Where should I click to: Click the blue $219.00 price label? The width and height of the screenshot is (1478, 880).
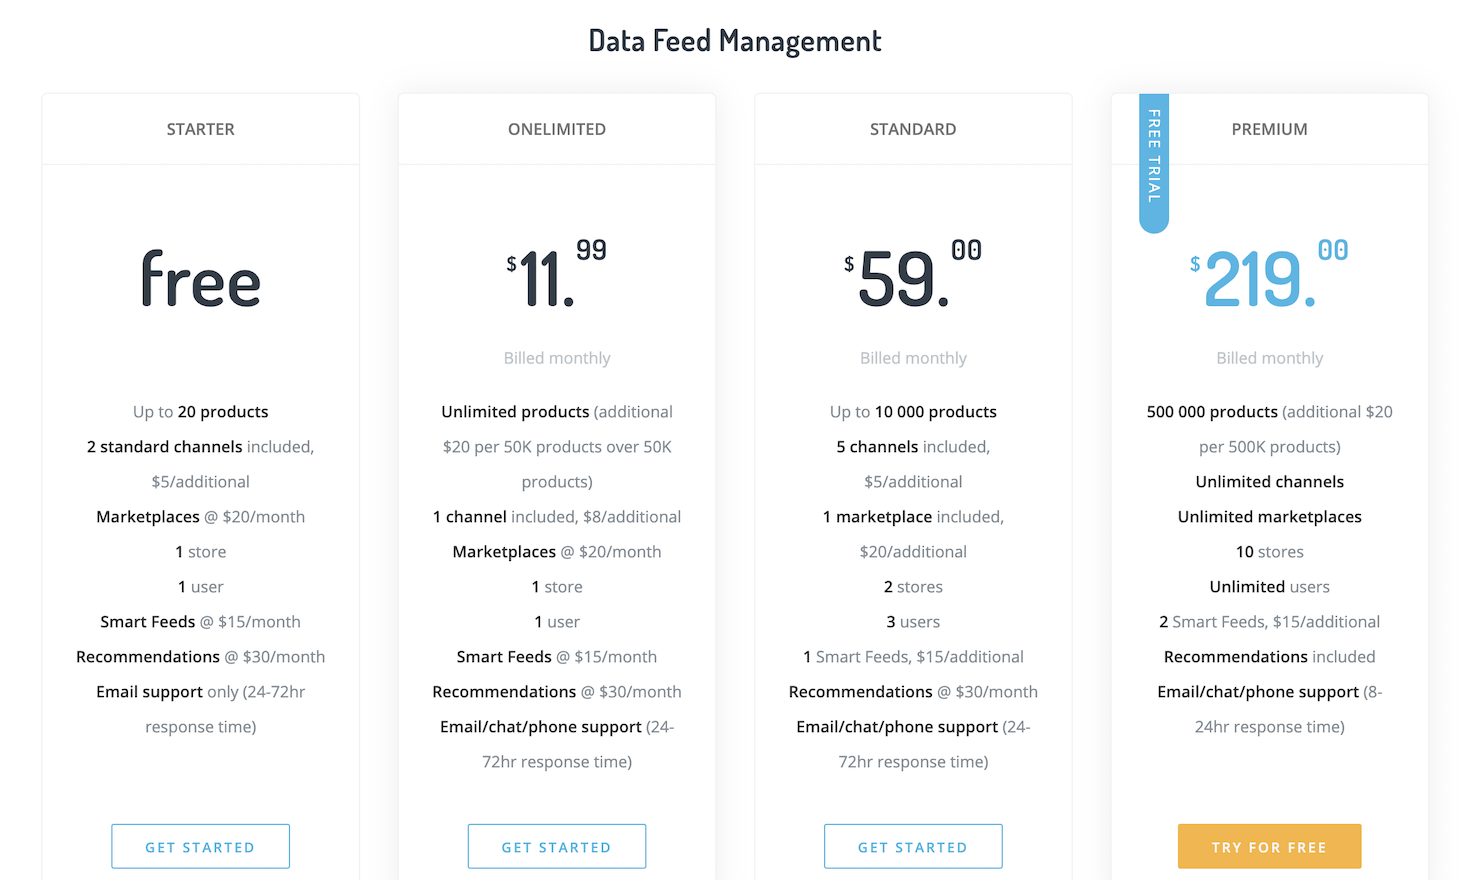(1265, 270)
